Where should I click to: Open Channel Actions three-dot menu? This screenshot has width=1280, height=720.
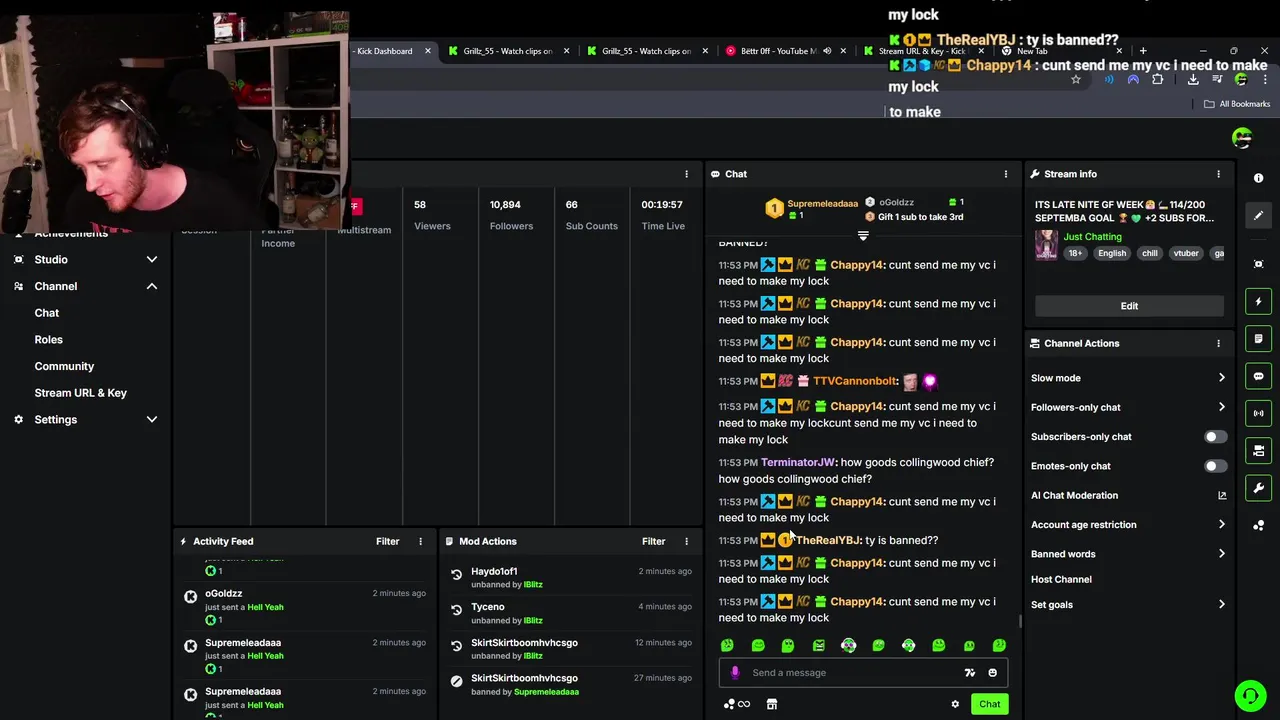(x=1218, y=343)
